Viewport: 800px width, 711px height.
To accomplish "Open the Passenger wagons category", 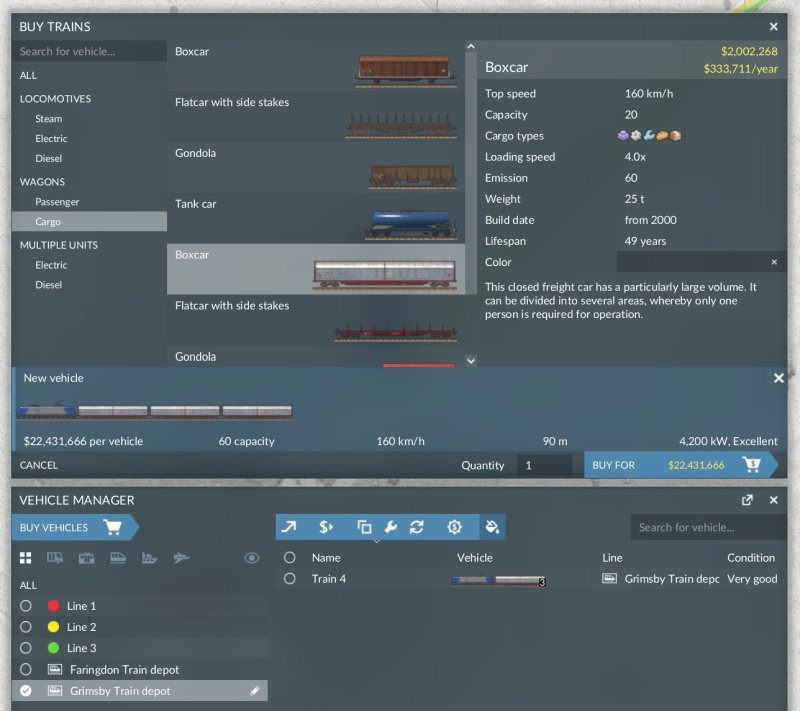I will tap(57, 202).
